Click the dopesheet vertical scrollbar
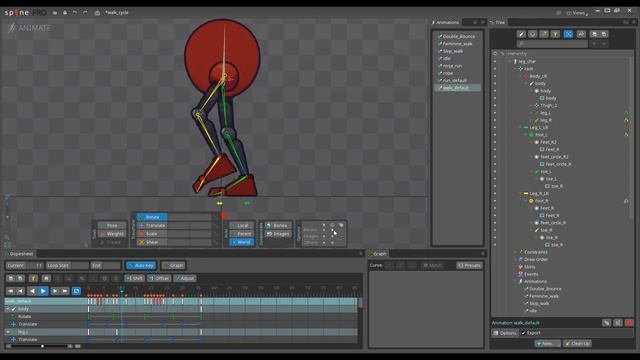 [x=360, y=303]
